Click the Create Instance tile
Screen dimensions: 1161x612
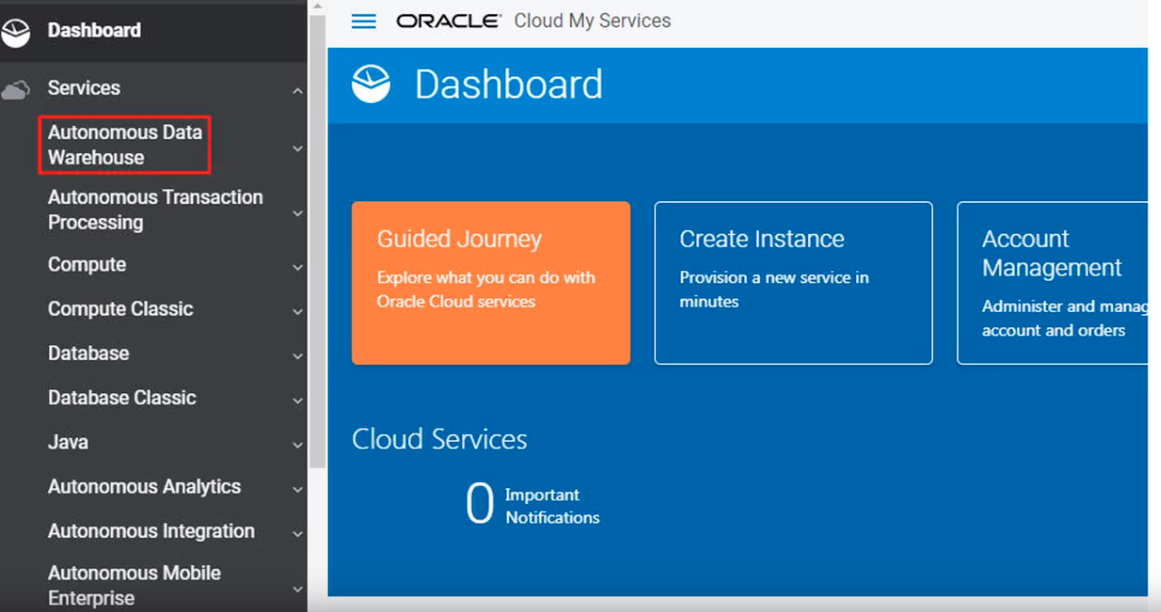click(793, 283)
